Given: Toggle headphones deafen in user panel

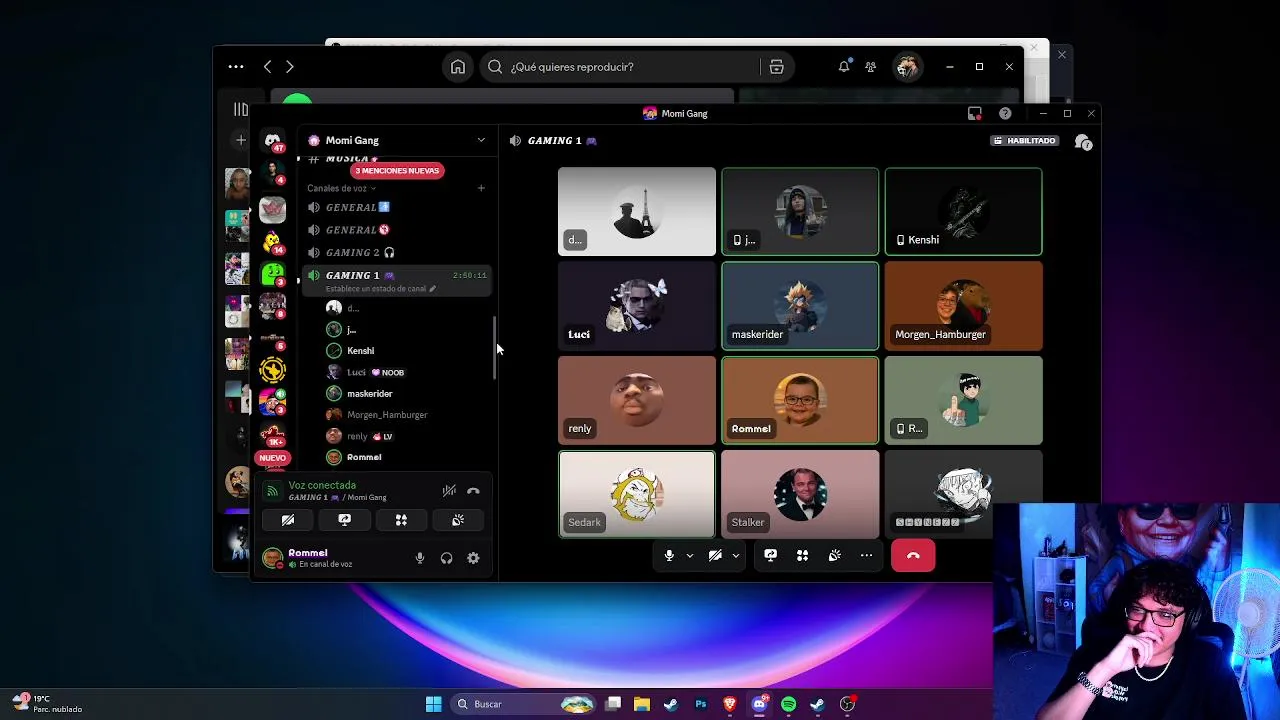Looking at the screenshot, I should [x=446, y=558].
